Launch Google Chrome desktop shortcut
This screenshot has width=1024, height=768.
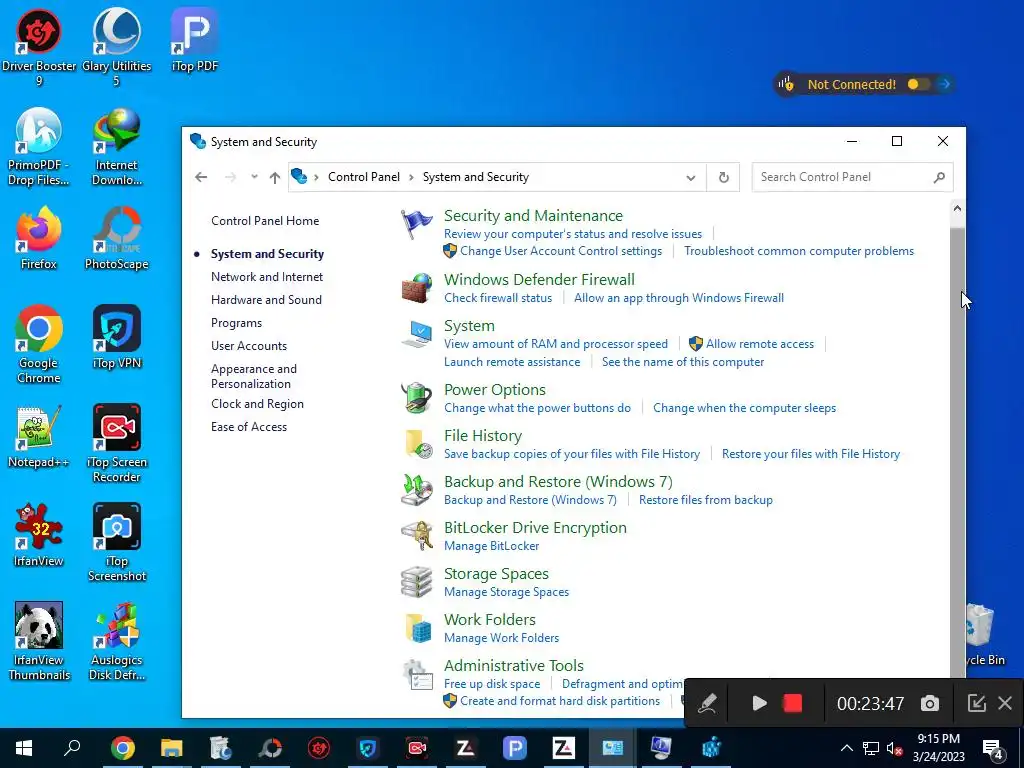(x=39, y=345)
